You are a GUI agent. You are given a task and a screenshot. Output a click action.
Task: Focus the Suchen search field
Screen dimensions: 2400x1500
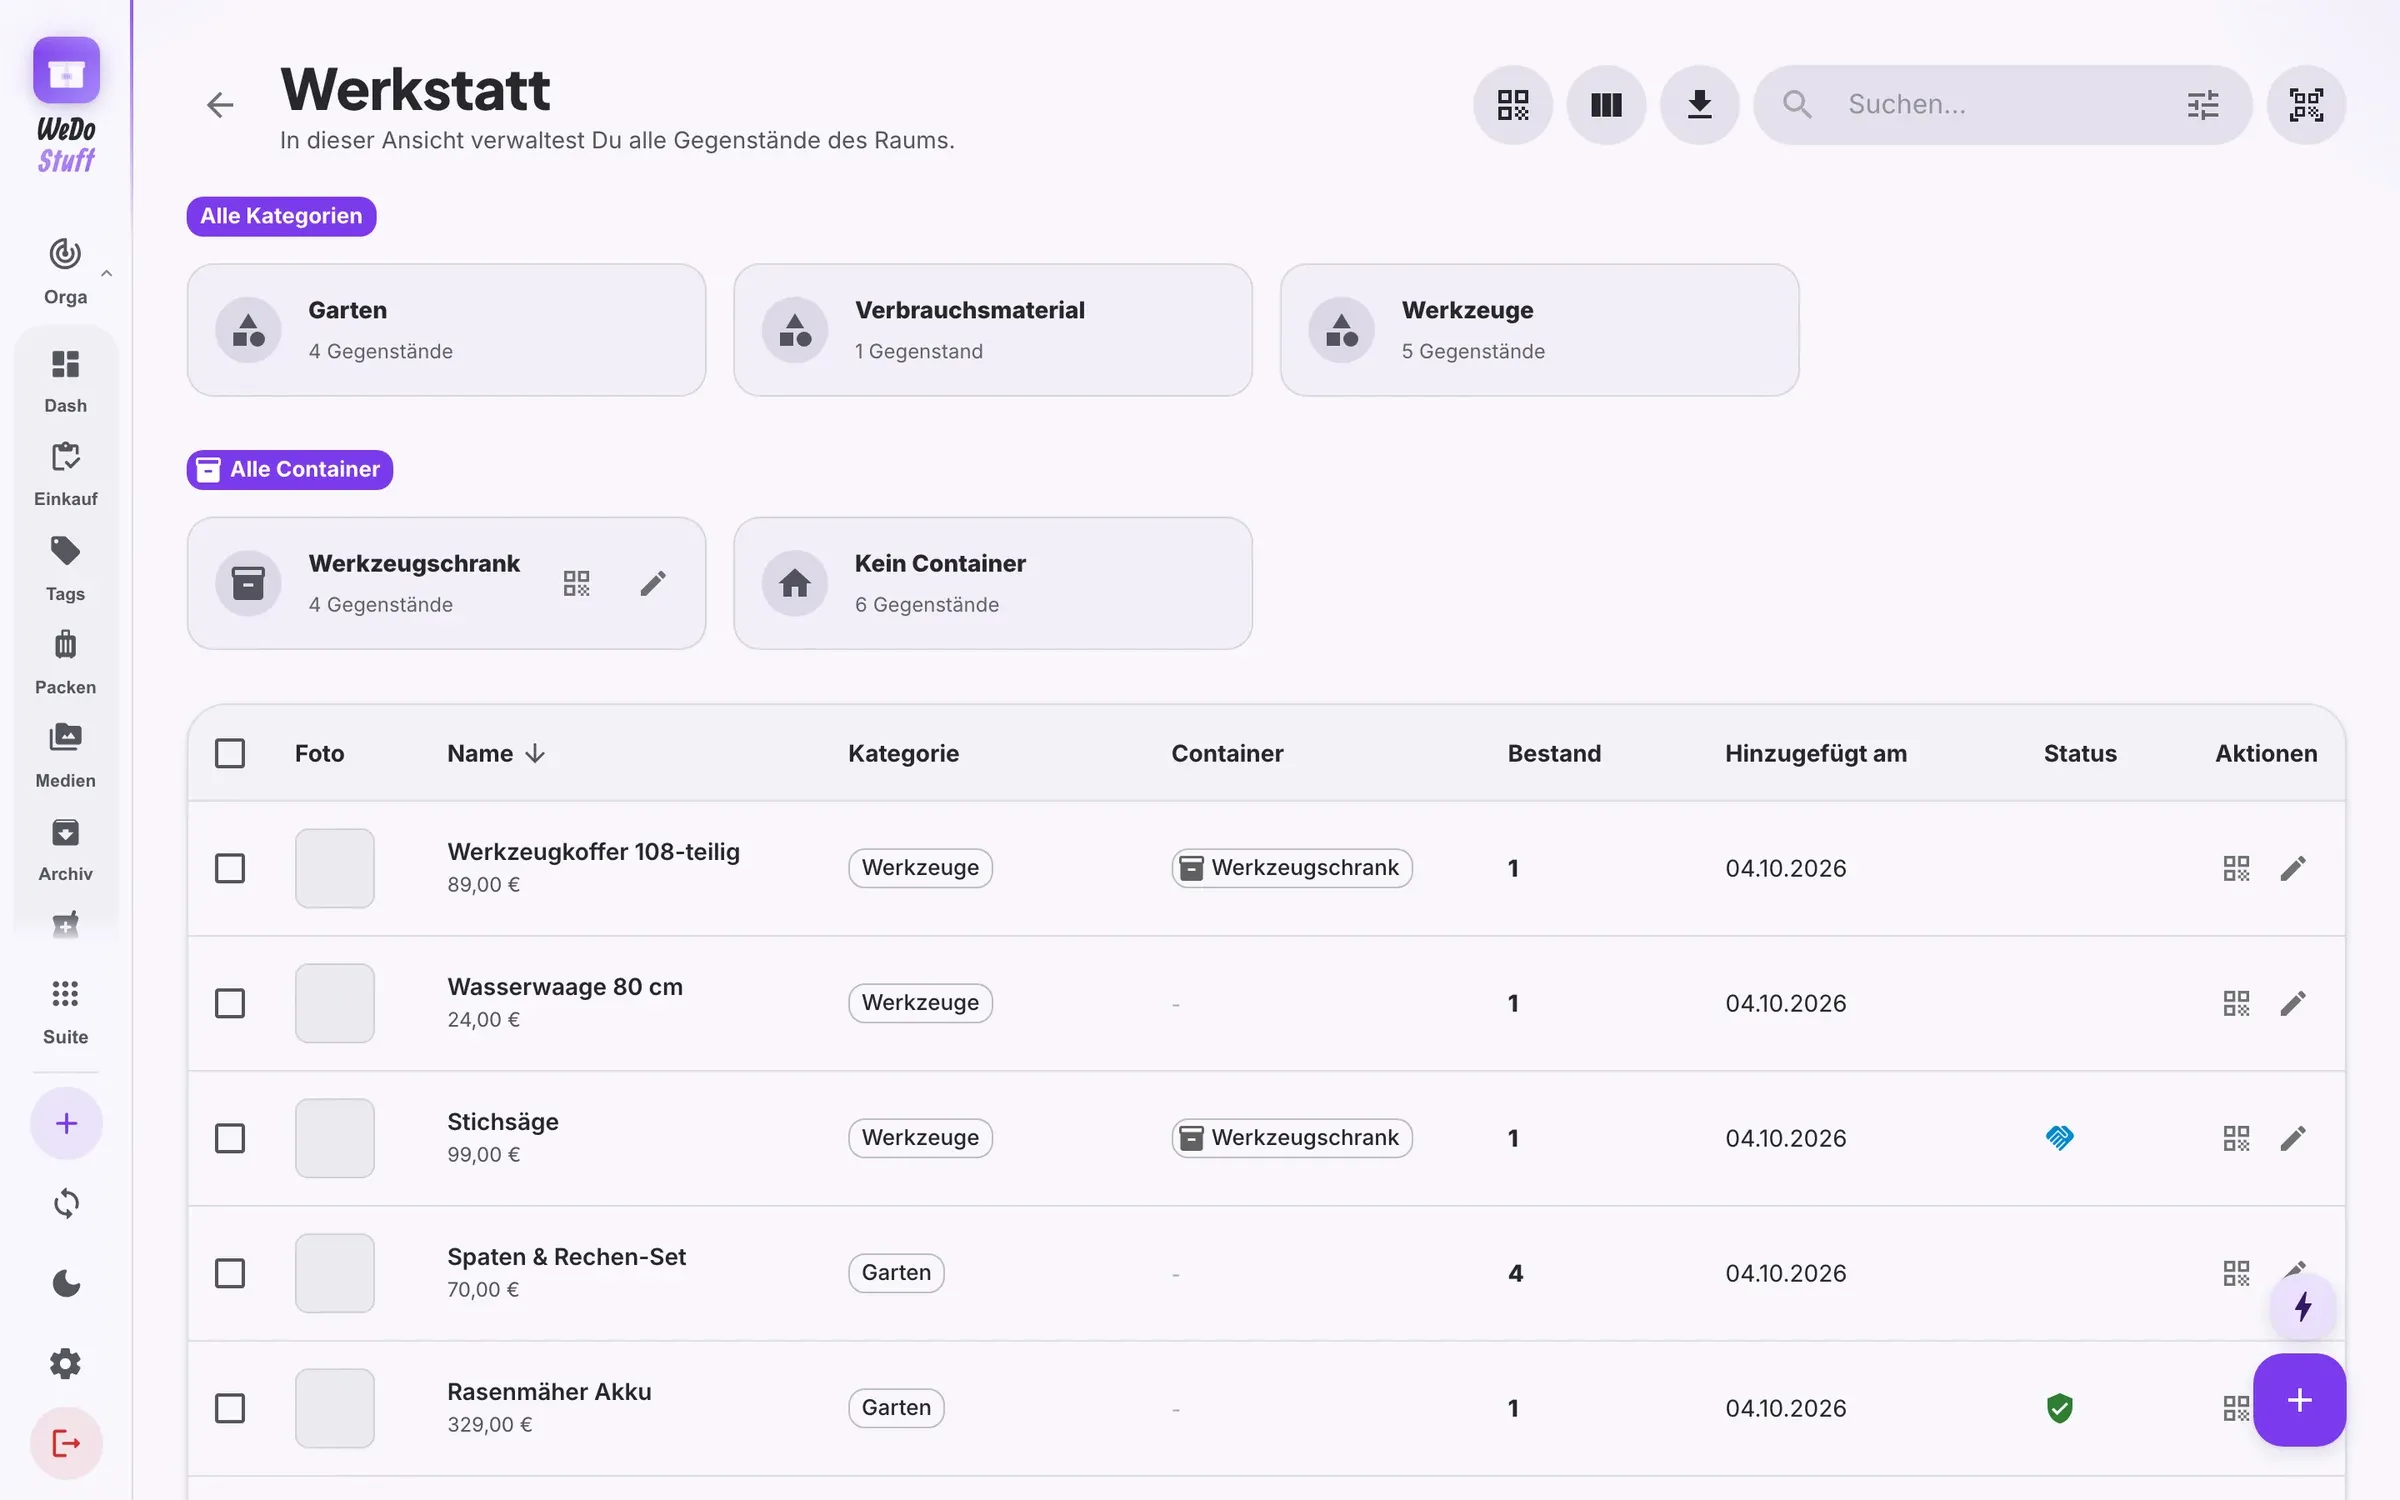[2005, 105]
